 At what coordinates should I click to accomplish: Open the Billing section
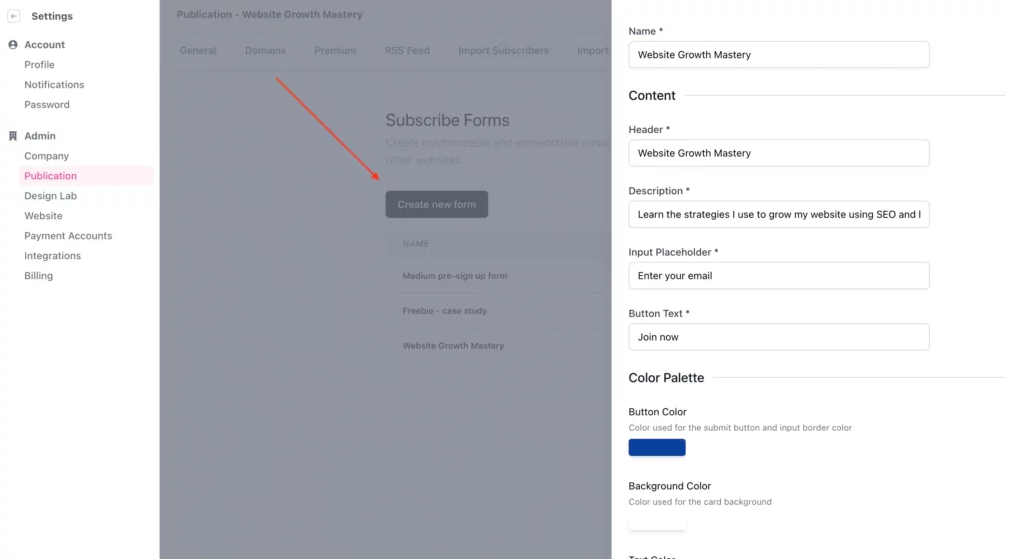pos(39,276)
